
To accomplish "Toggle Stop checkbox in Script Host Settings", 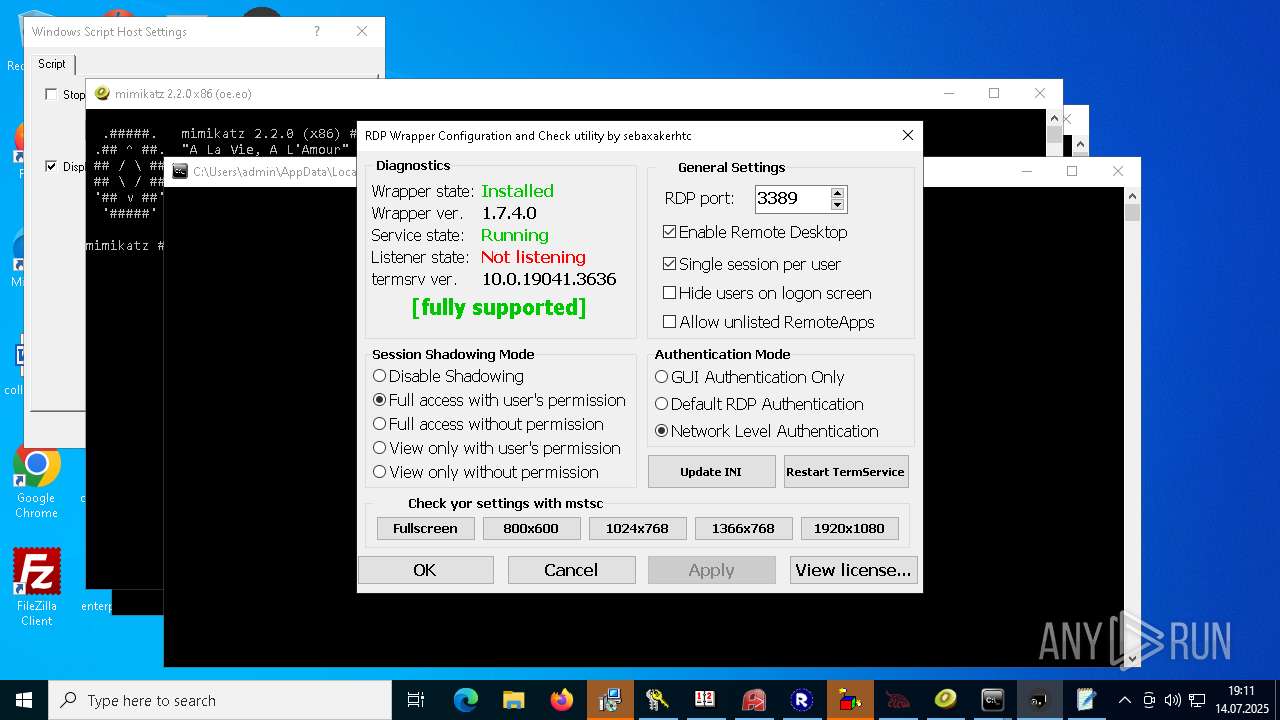I will pyautogui.click(x=51, y=94).
